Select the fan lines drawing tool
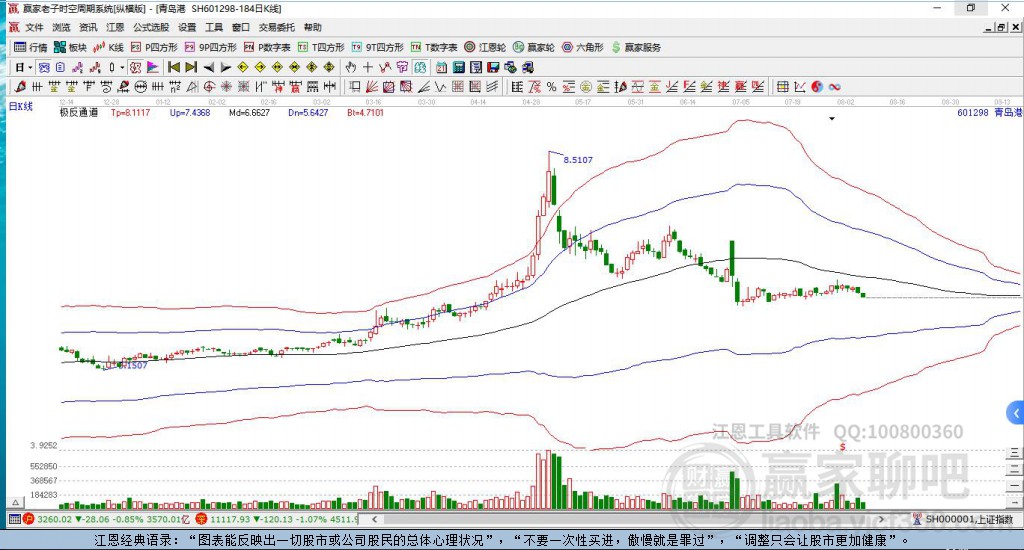This screenshot has width=1024, height=550. point(372,87)
